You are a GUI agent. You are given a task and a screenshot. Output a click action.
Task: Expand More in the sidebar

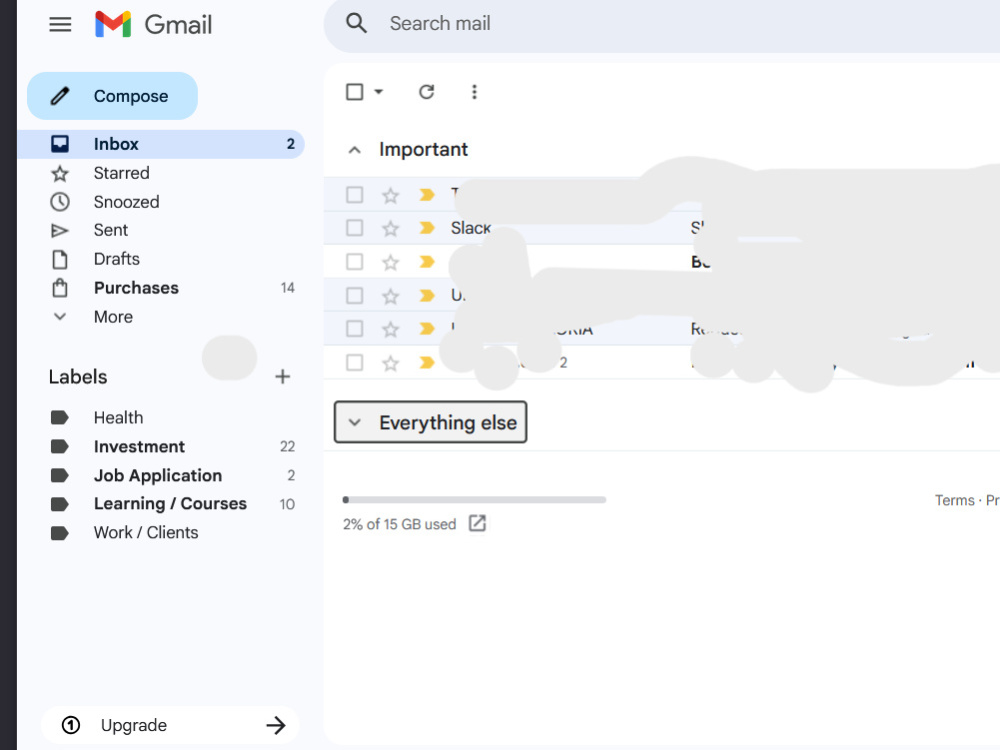click(x=113, y=317)
